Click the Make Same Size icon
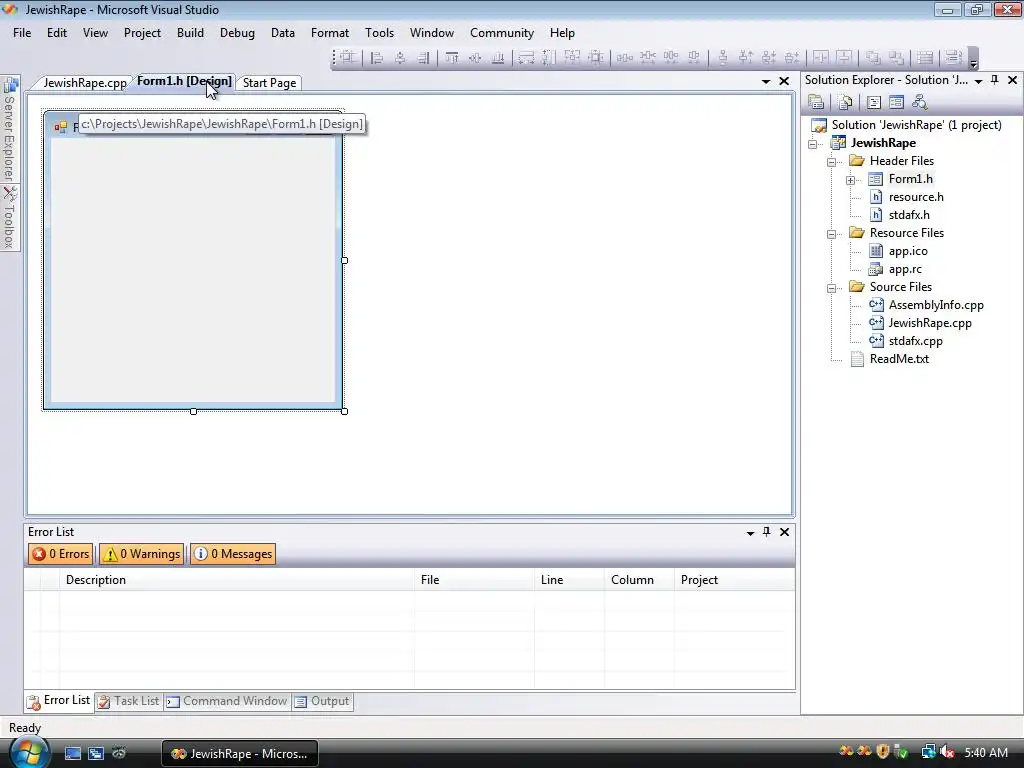This screenshot has height=768, width=1024. coord(572,58)
